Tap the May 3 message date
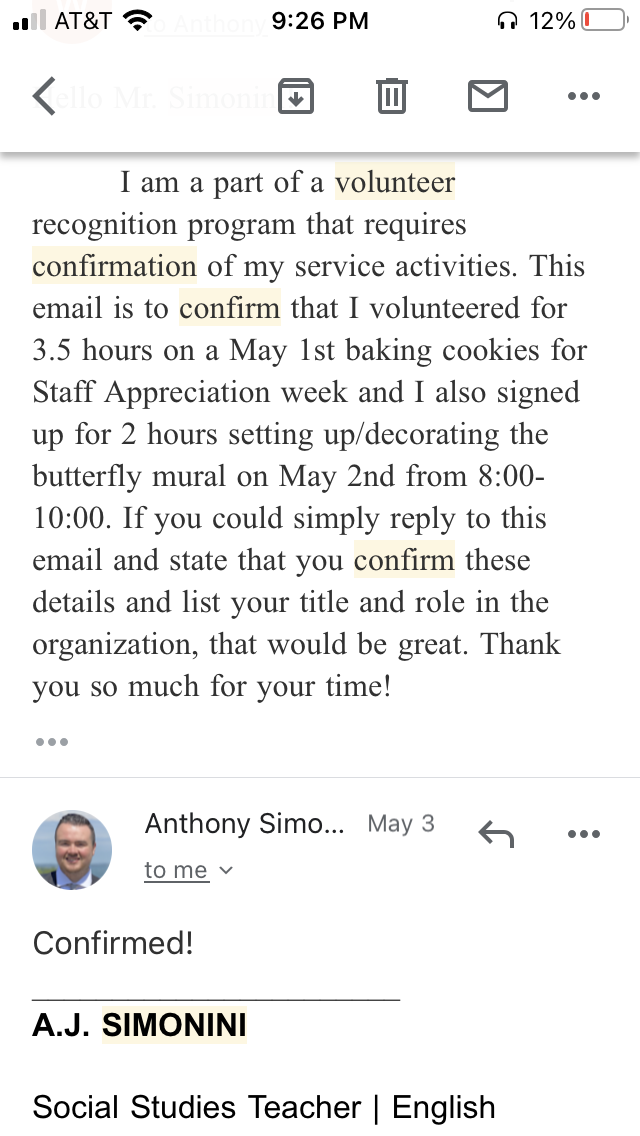Viewport: 640px width, 1136px height. [401, 824]
